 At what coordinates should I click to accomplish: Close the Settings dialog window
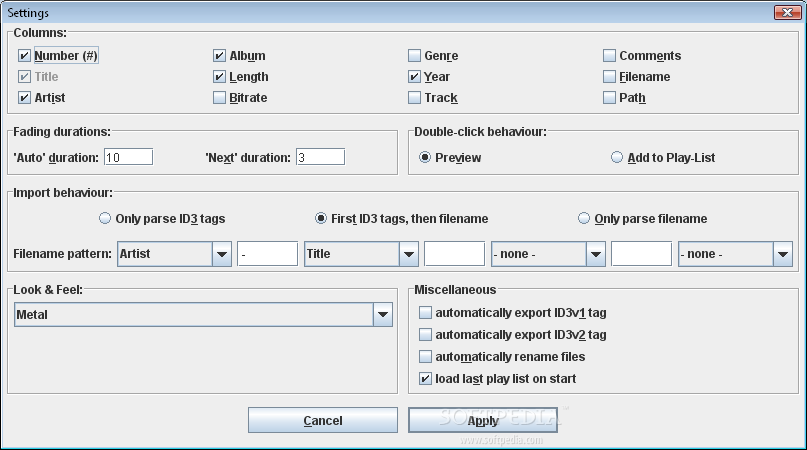tap(787, 12)
